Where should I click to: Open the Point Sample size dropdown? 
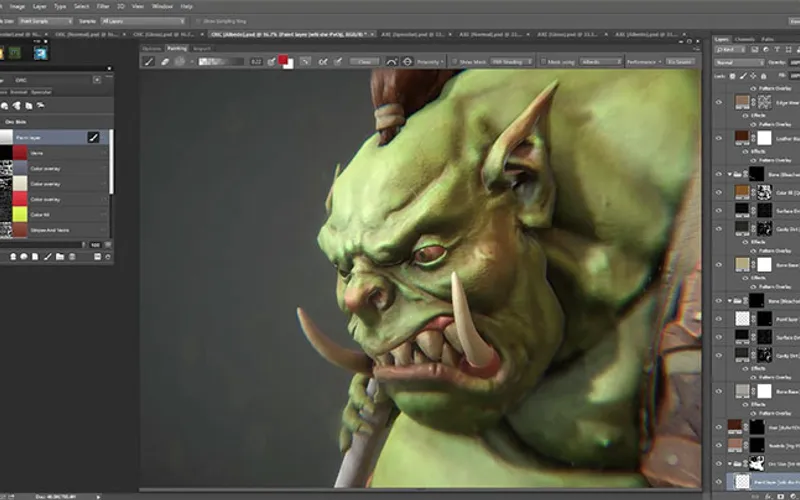[46, 21]
